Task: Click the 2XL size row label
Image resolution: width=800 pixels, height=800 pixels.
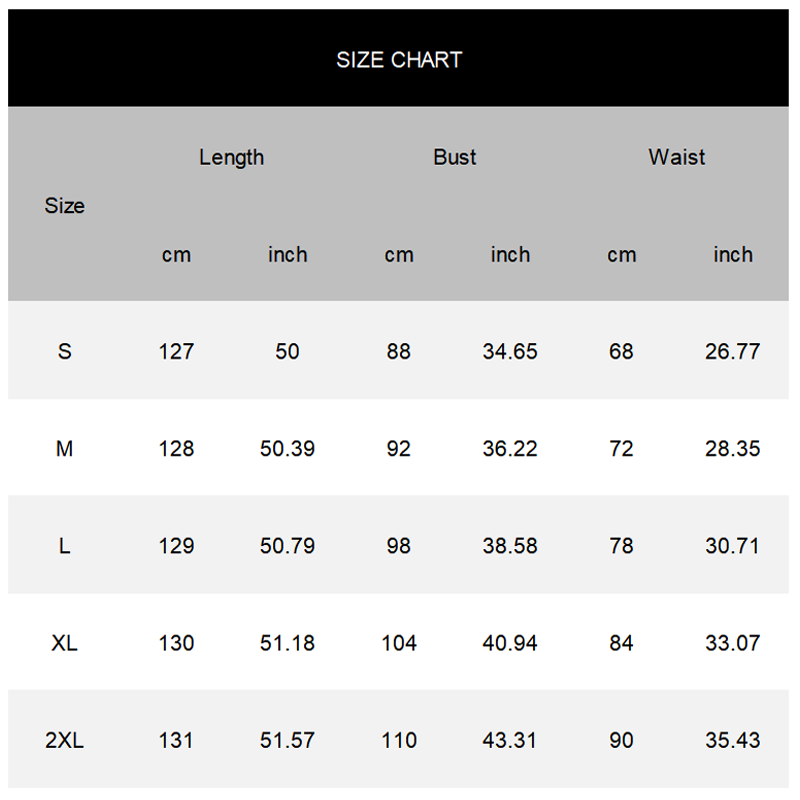Action: 64,740
